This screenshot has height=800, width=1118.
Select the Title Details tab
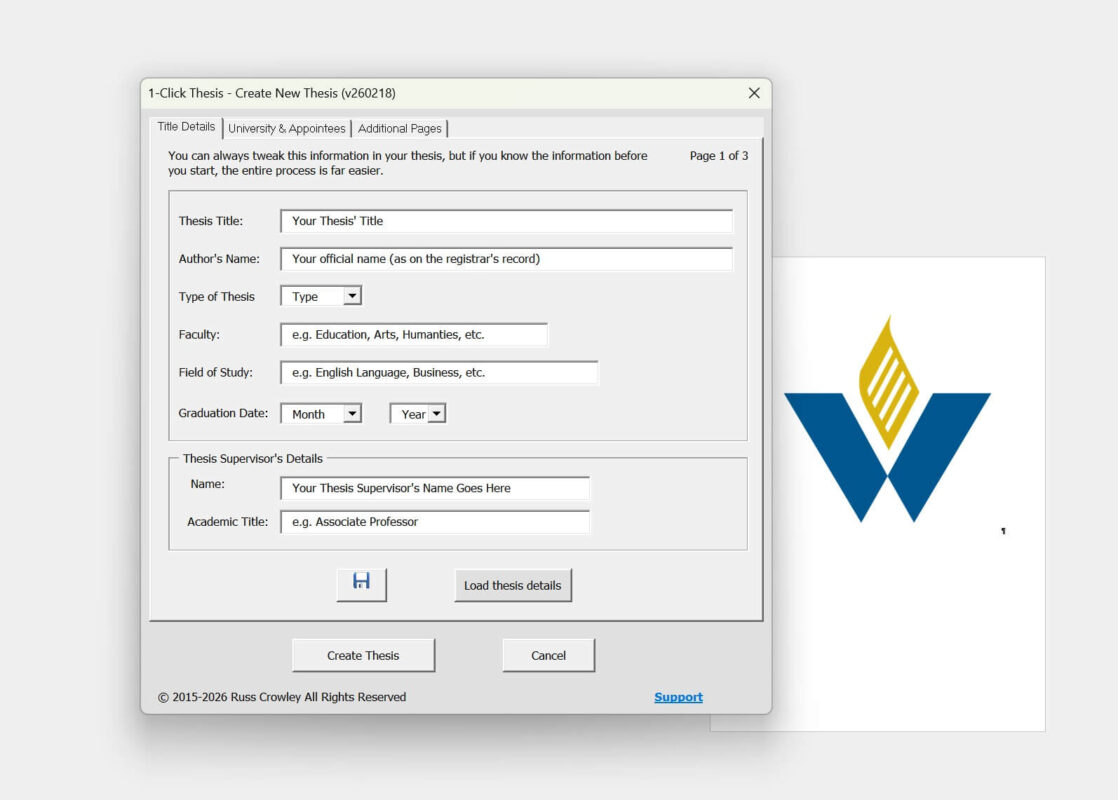pyautogui.click(x=186, y=127)
